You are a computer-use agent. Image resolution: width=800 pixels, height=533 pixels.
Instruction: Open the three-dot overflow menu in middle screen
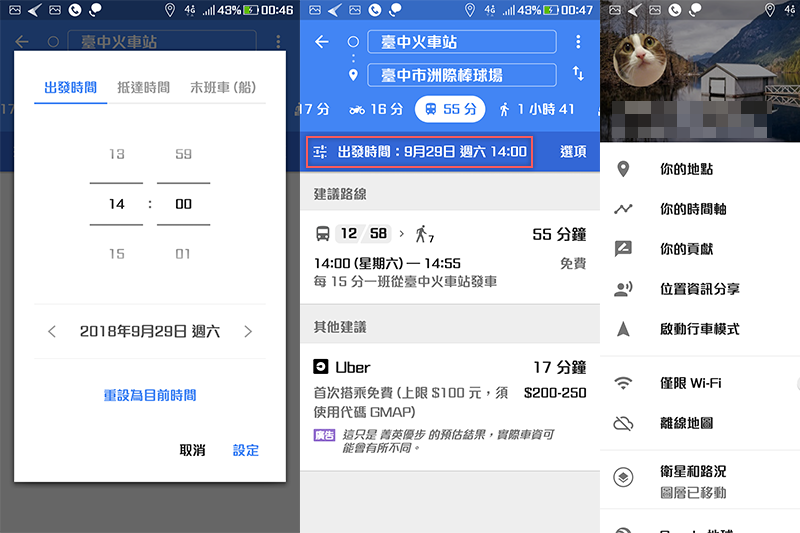pos(578,41)
